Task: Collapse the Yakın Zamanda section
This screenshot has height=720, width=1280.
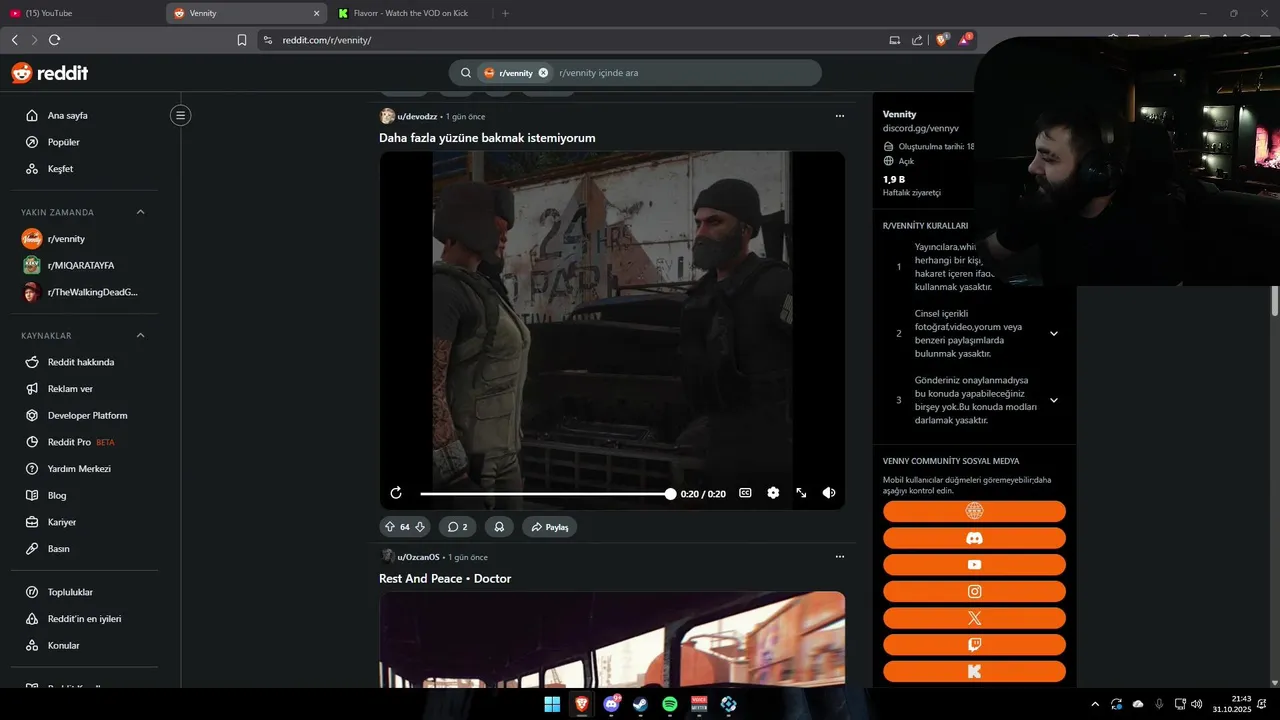Action: click(140, 212)
